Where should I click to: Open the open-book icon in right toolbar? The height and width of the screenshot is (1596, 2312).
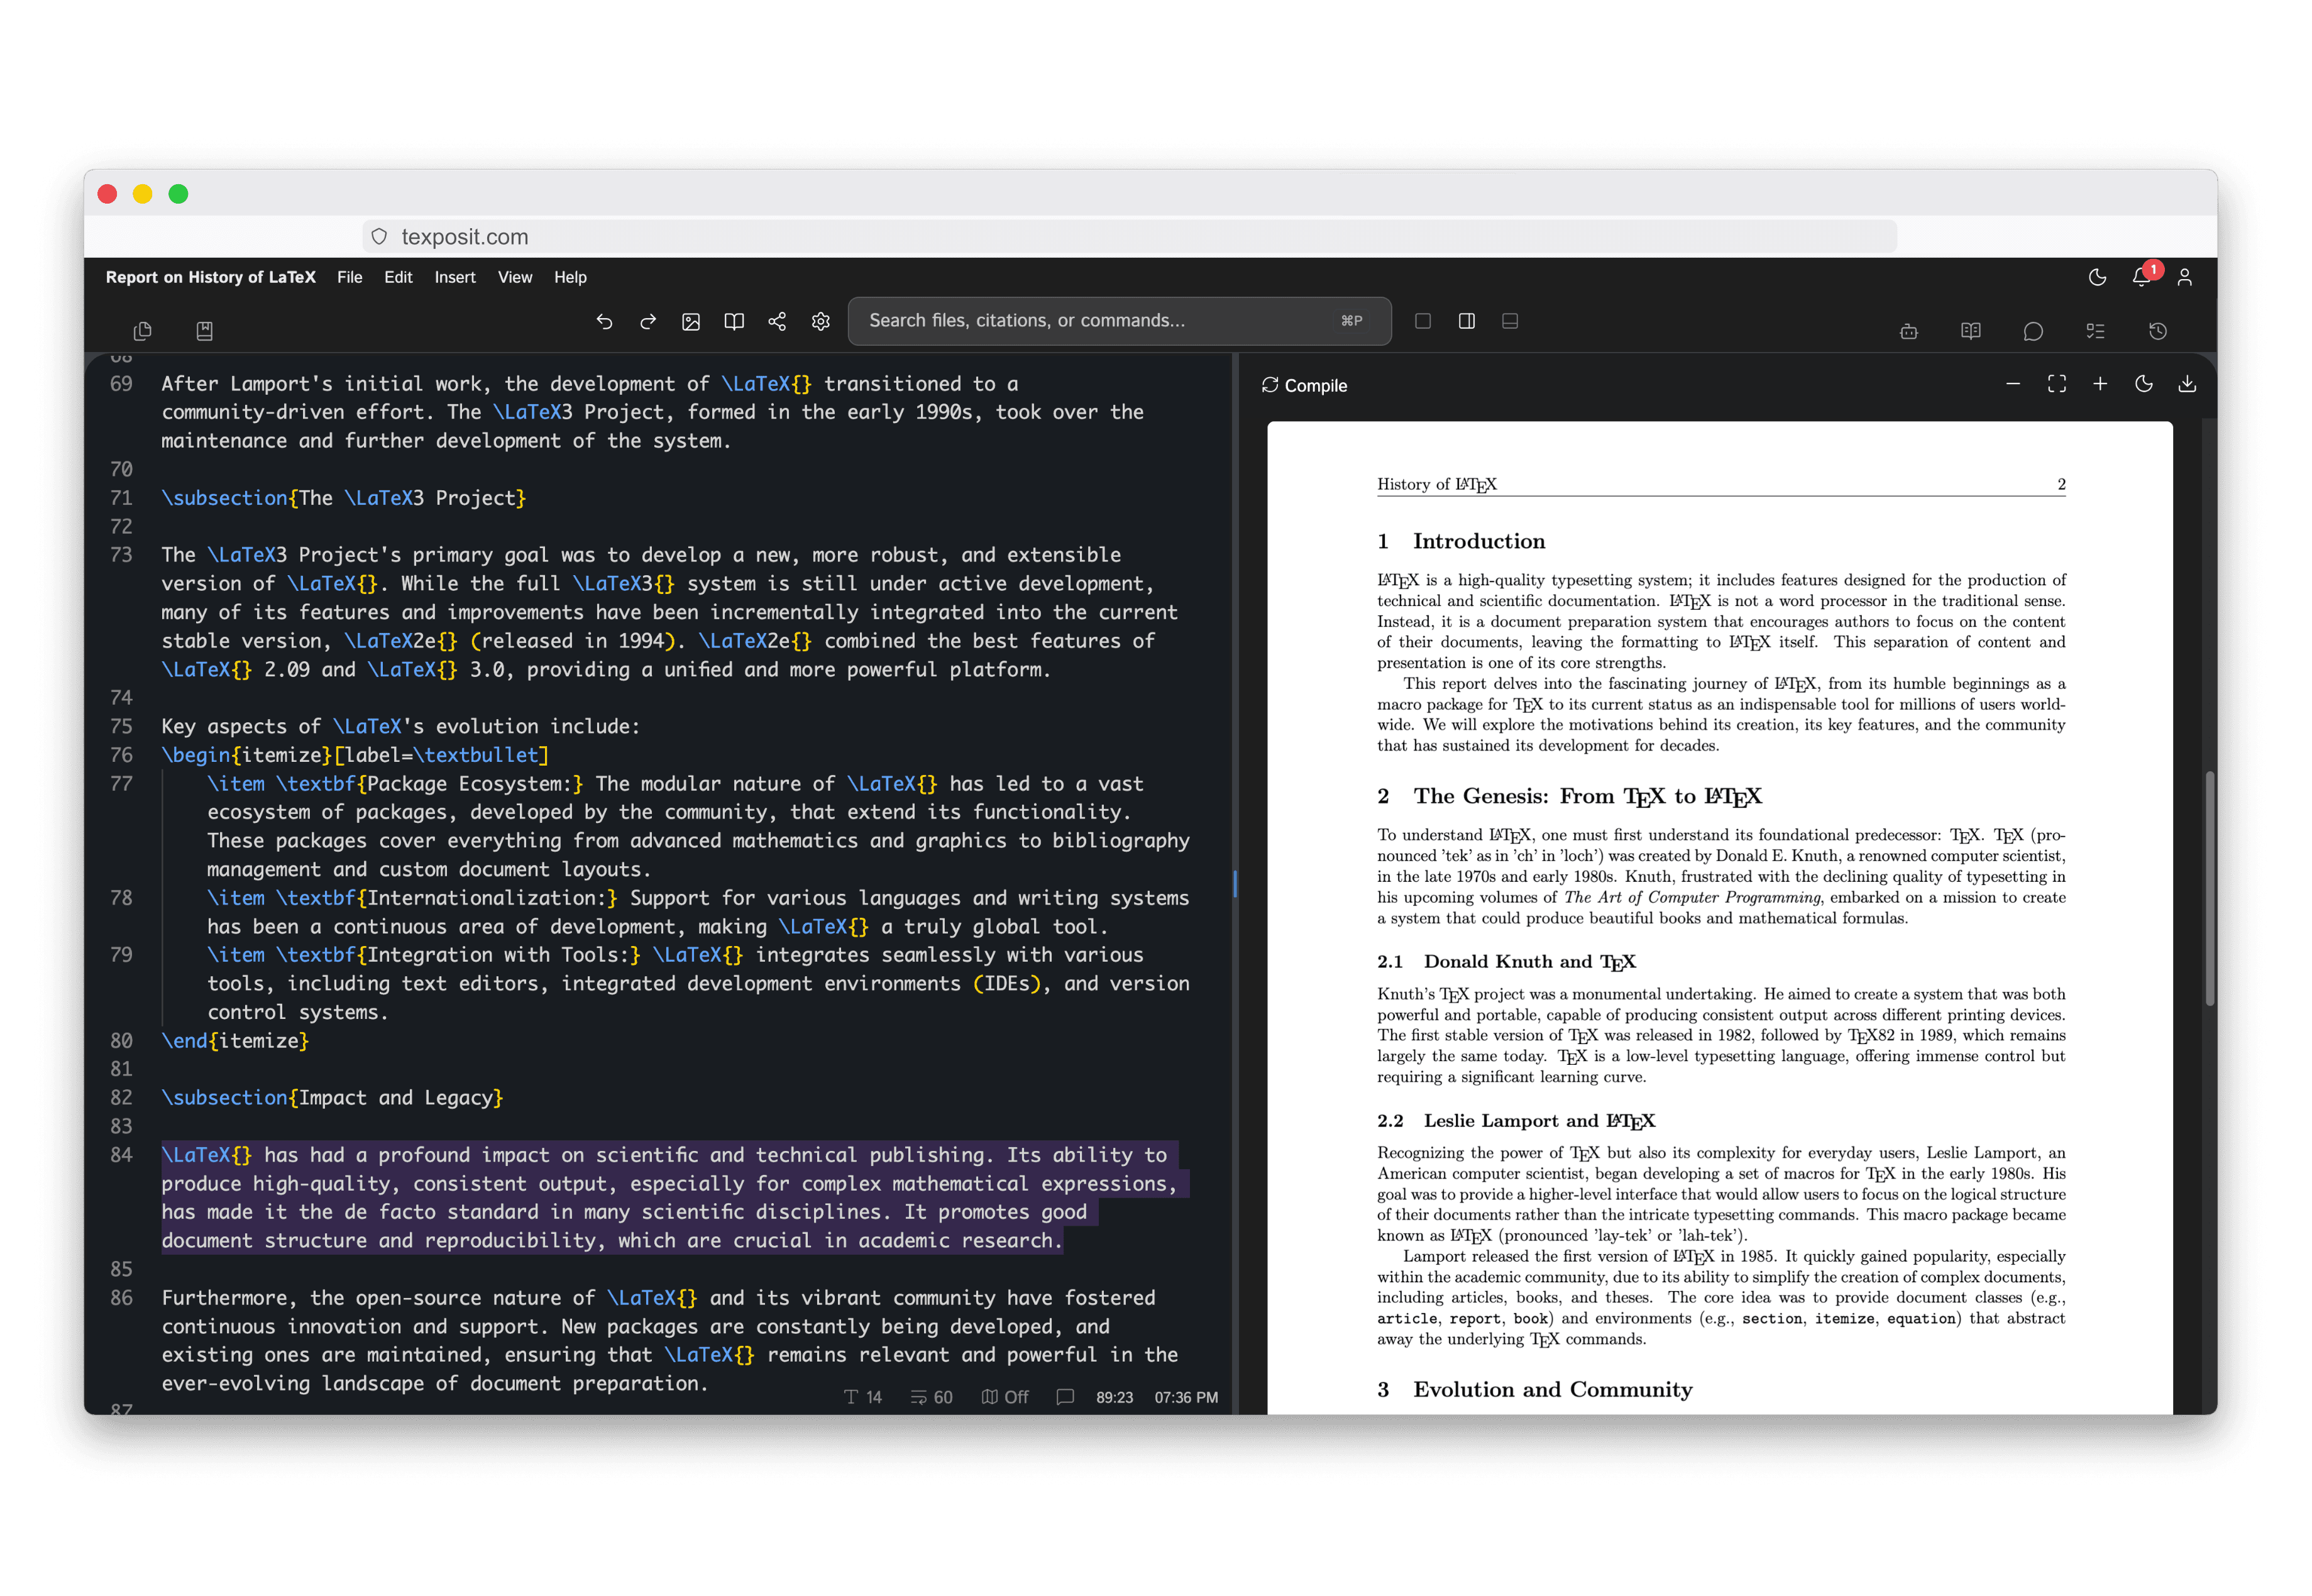pos(1971,331)
